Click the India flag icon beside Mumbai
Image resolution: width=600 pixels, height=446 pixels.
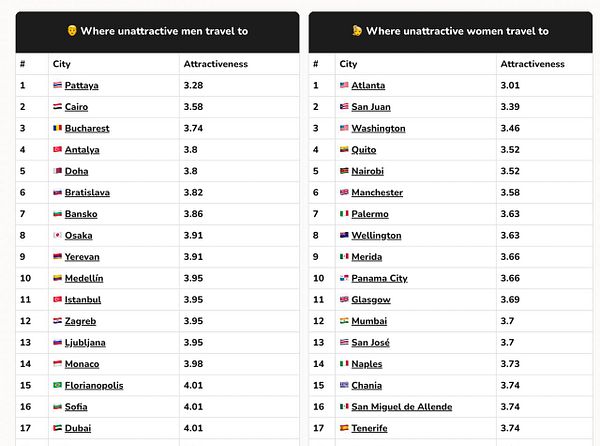coord(344,321)
